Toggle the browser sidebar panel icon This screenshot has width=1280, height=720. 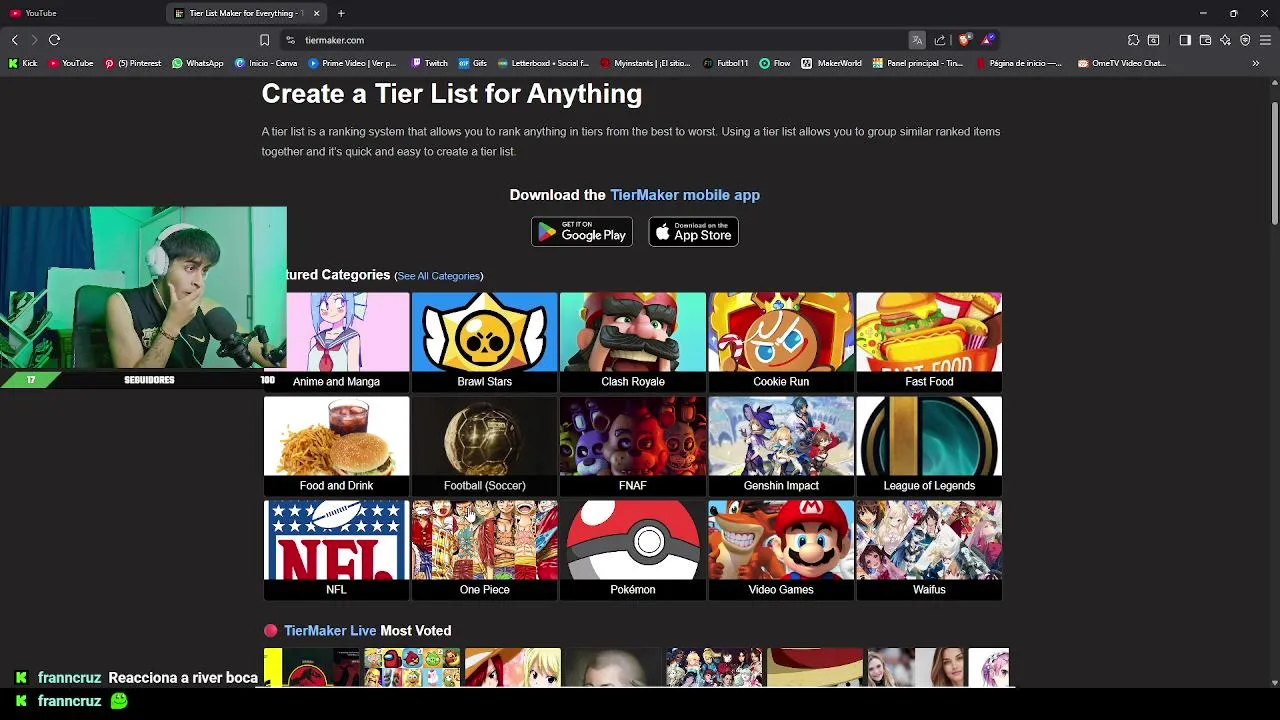pyautogui.click(x=1185, y=40)
